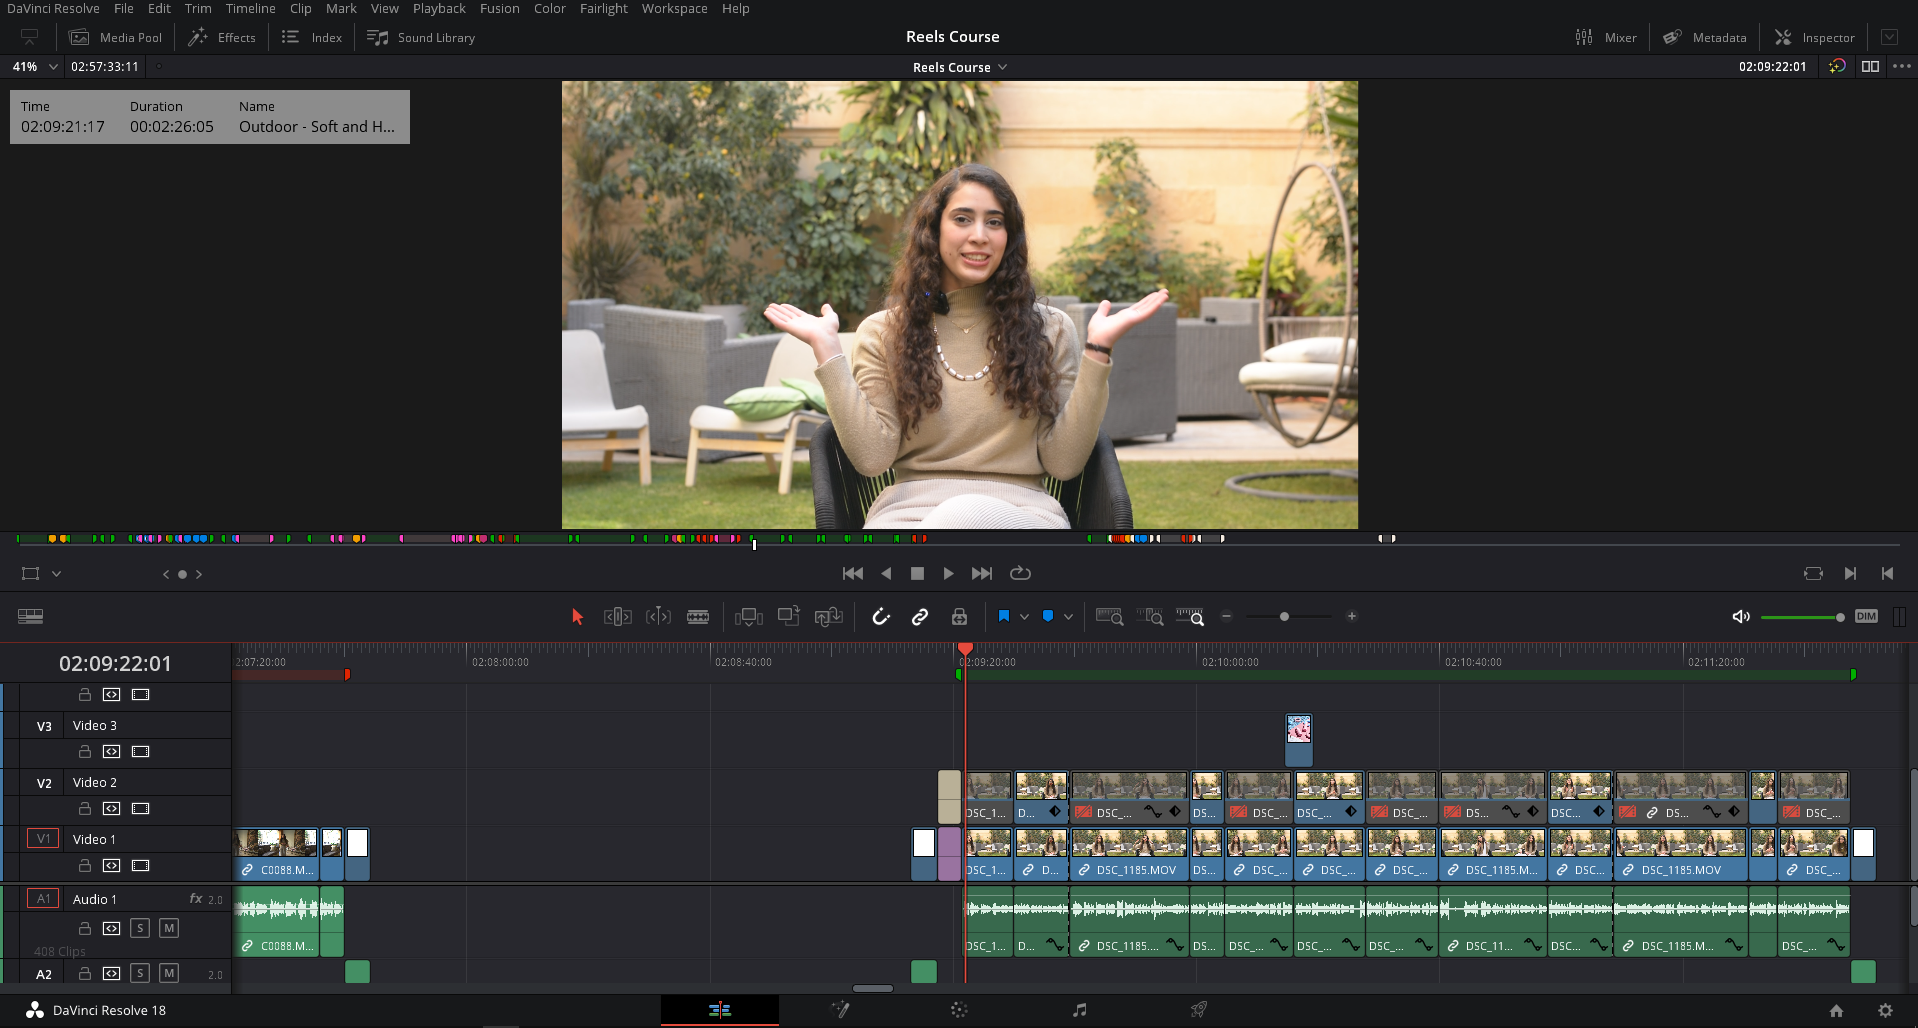This screenshot has width=1918, height=1028.
Task: Lock the Video 2 track
Action: point(85,808)
